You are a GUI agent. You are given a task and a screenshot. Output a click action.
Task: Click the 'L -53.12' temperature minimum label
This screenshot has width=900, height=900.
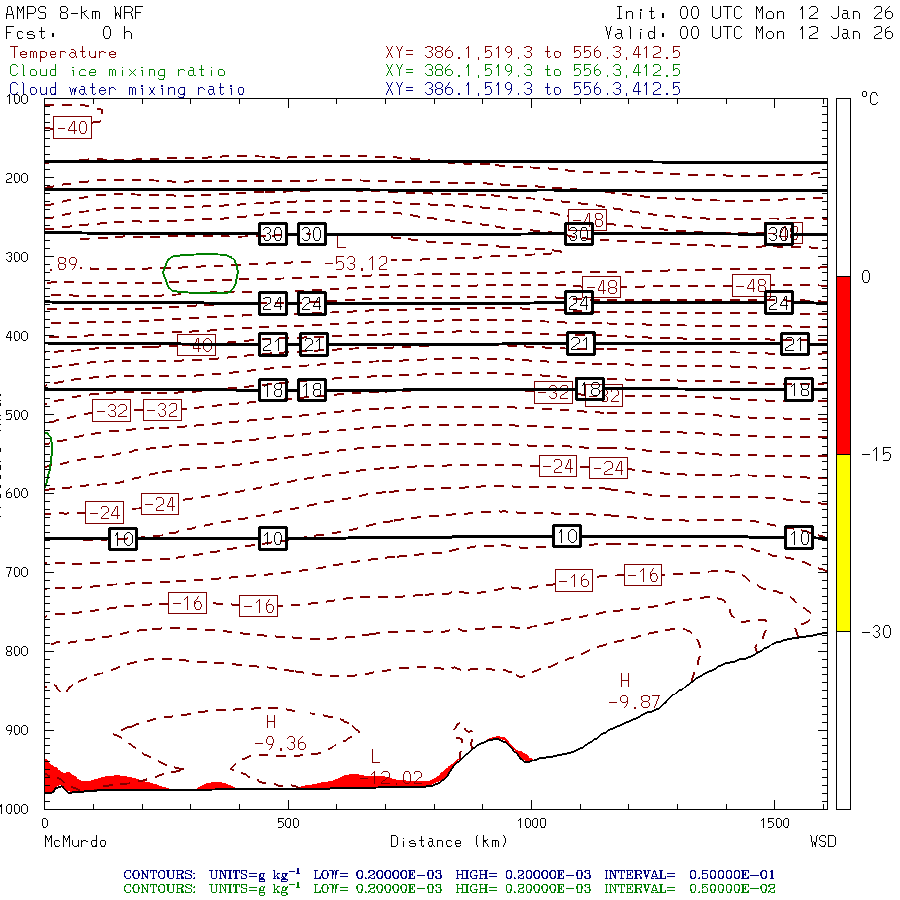point(356,253)
